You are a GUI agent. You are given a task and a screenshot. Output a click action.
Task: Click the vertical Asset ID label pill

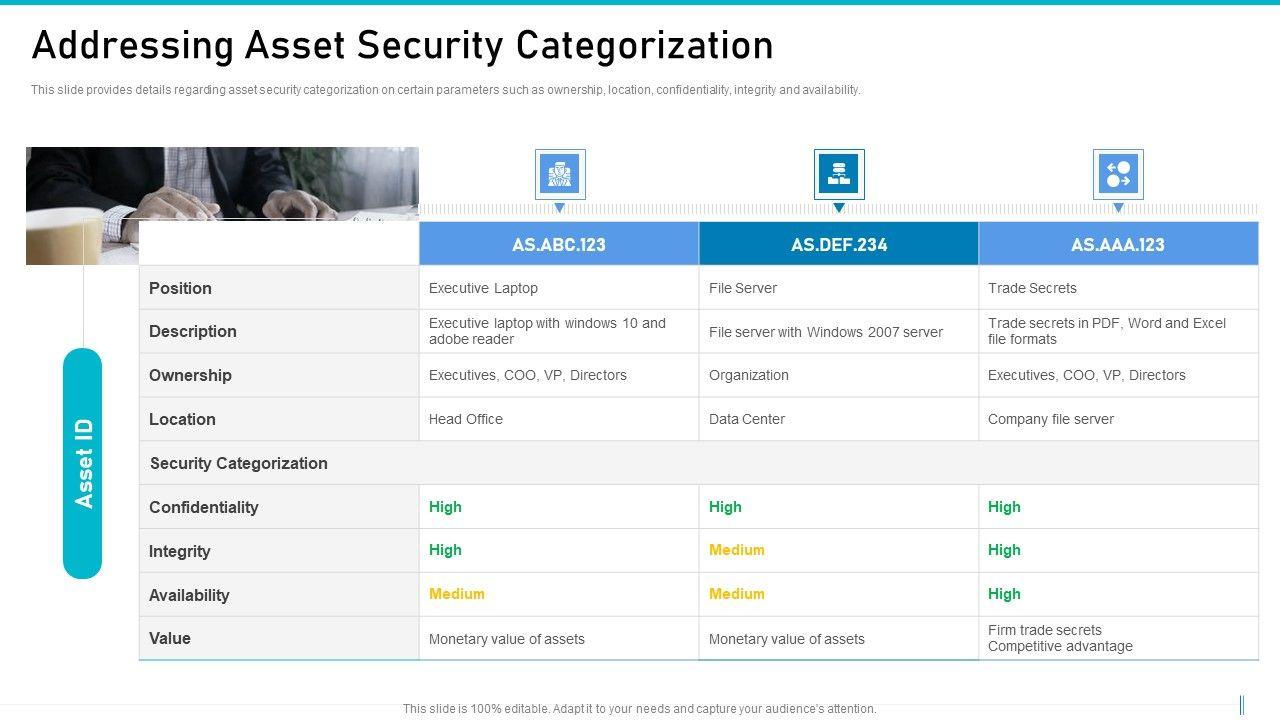coord(83,463)
